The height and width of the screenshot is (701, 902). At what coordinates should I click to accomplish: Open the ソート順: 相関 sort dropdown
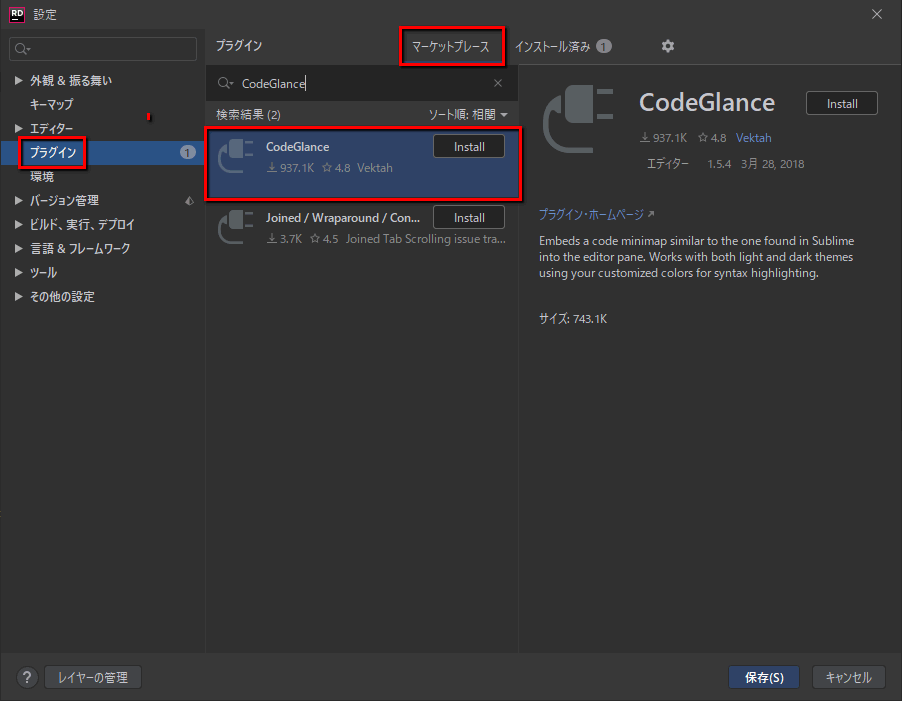(468, 114)
